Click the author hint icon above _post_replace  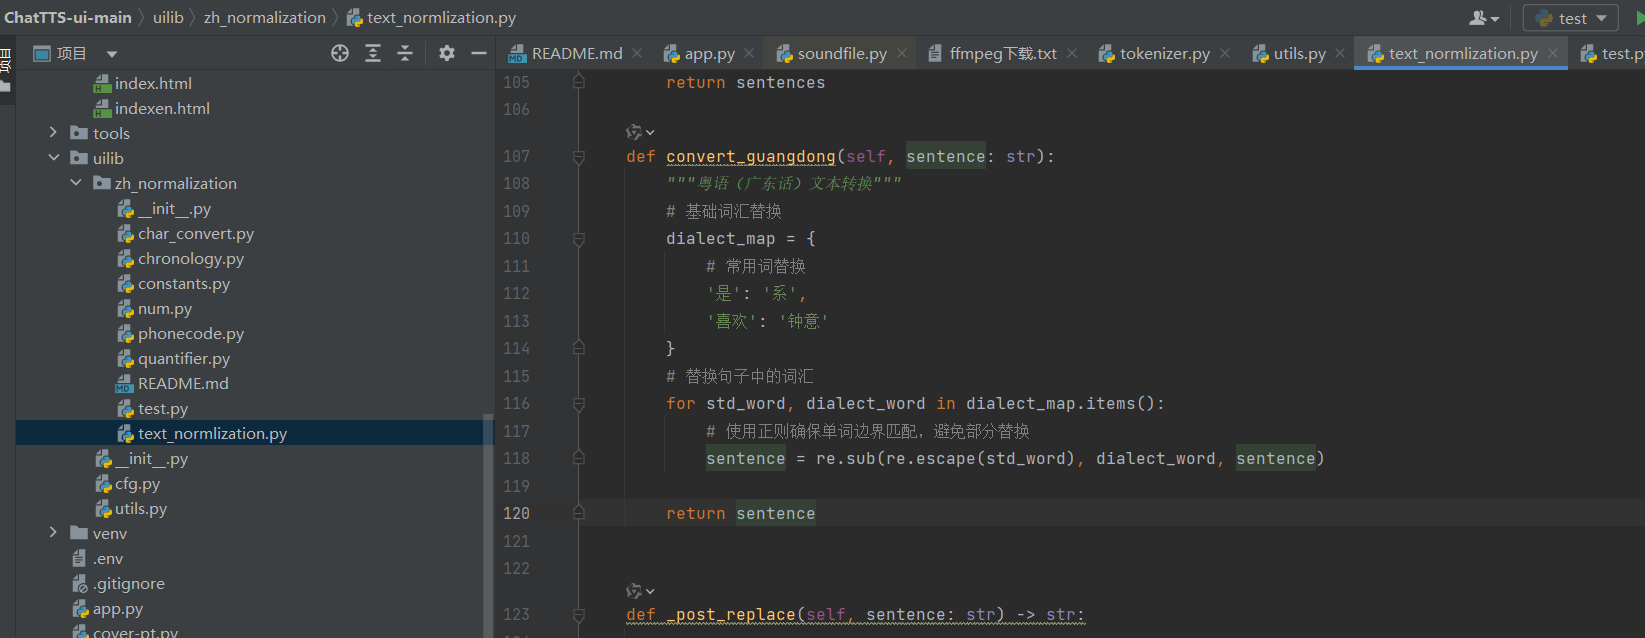(x=640, y=591)
